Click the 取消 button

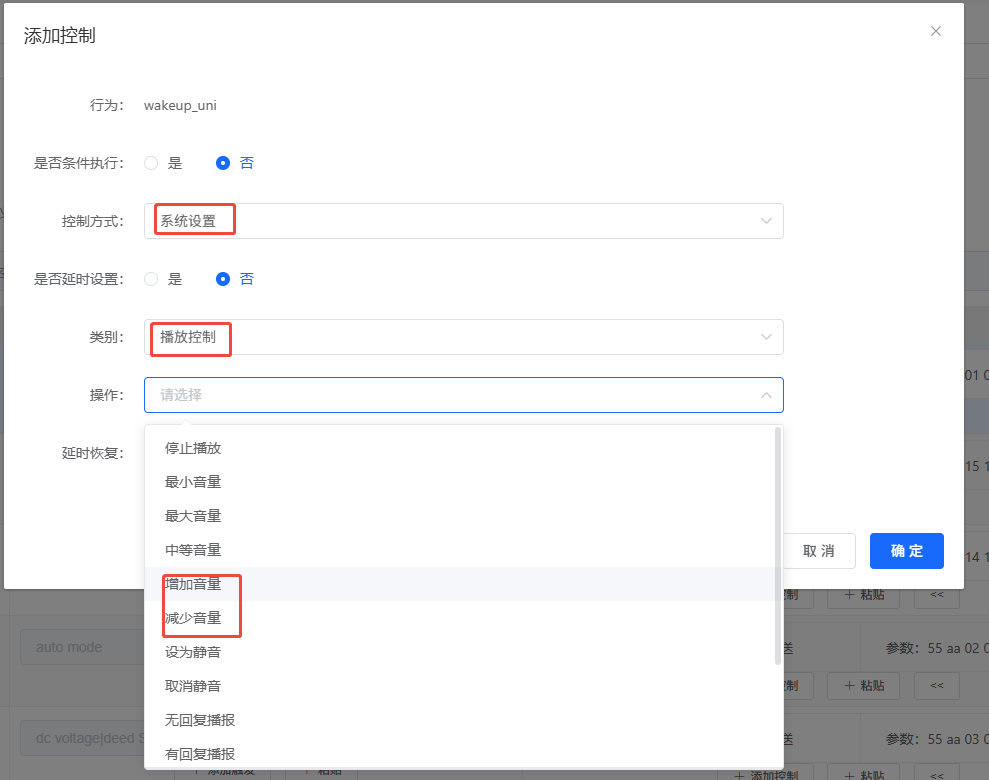coord(819,551)
